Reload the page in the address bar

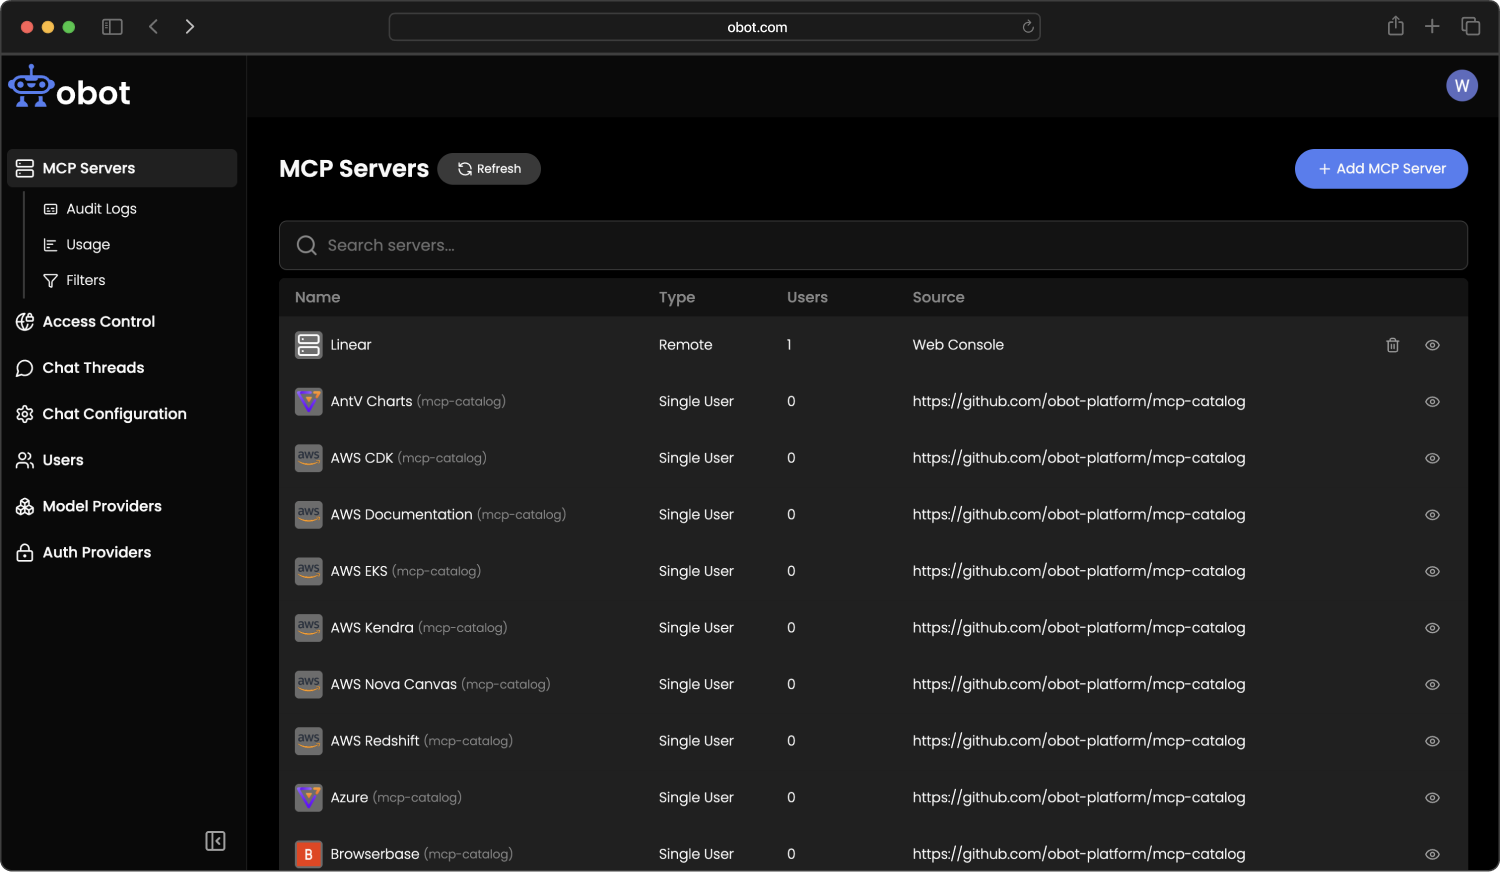click(x=1027, y=27)
